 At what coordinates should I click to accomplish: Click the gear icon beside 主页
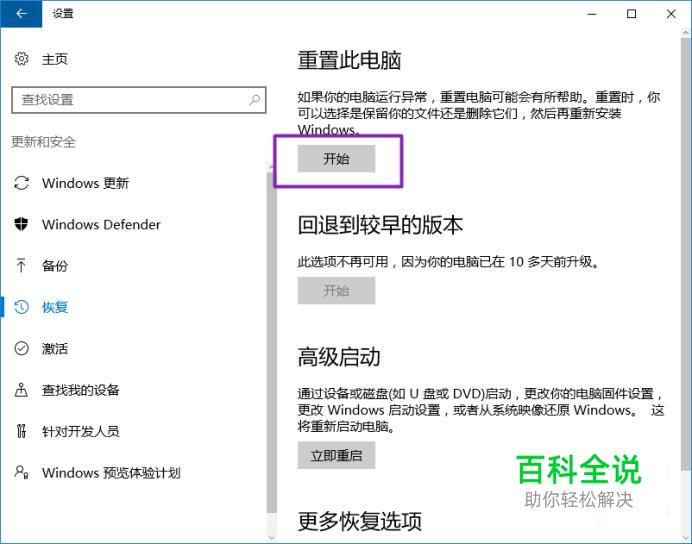22,59
